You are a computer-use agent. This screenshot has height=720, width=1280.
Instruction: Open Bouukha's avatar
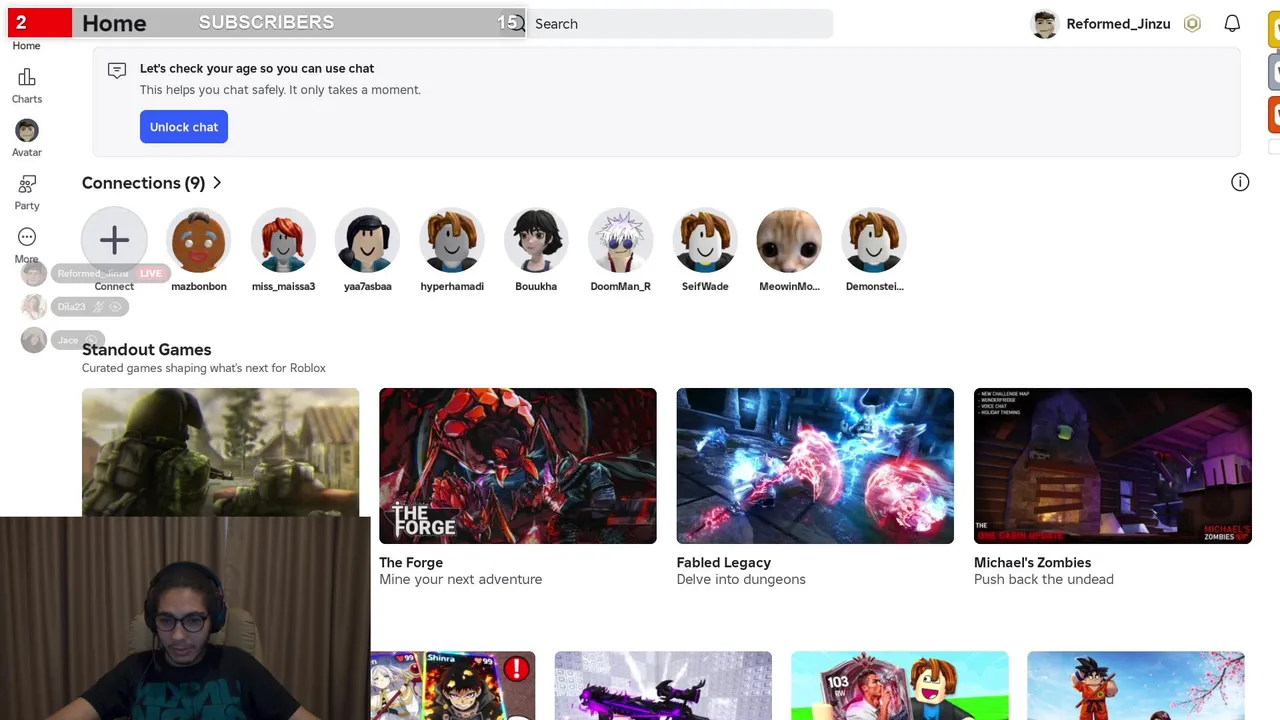536,240
